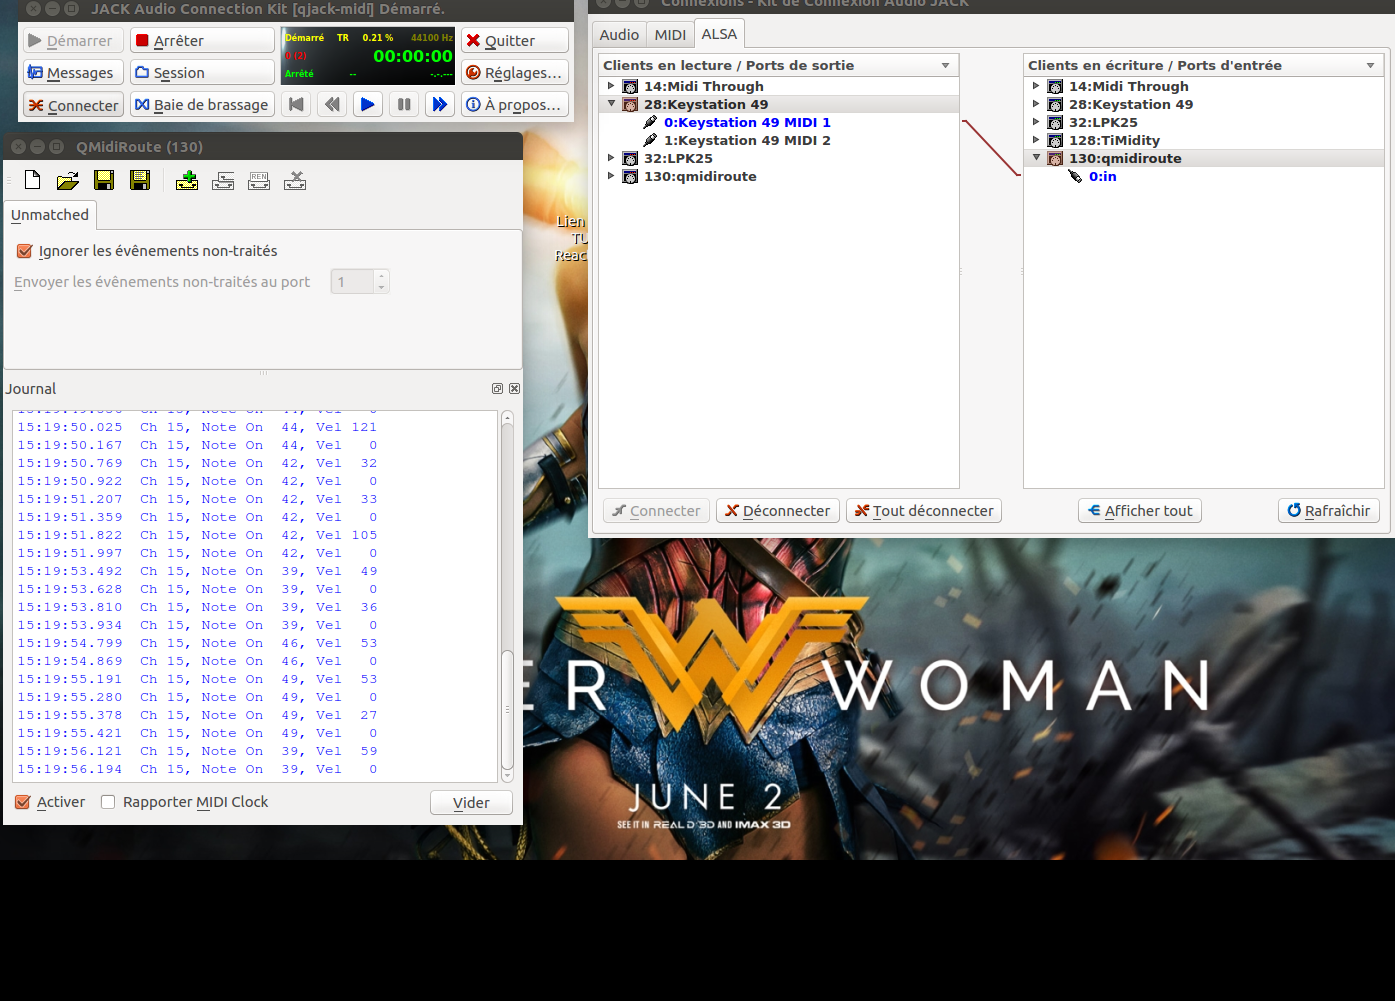Click the remove tab icon with X

[x=295, y=180]
